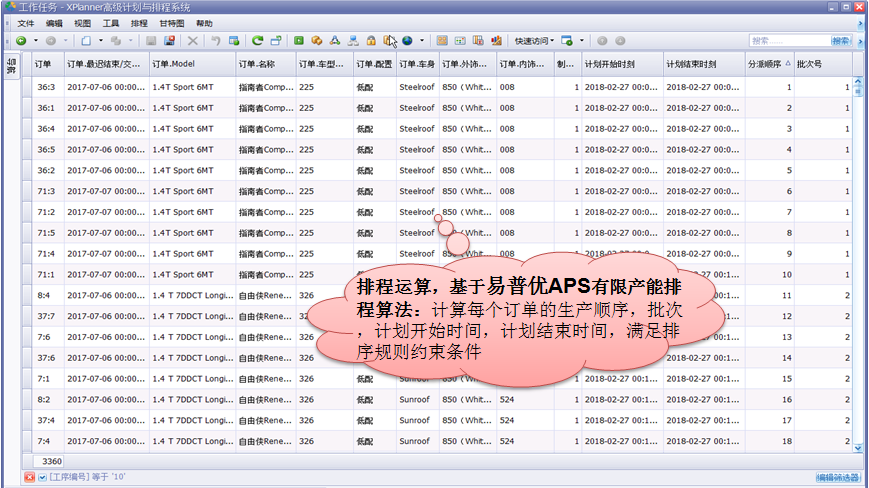Click the 订单.Model column header
Viewport: 869px width, 488px height.
coord(192,64)
